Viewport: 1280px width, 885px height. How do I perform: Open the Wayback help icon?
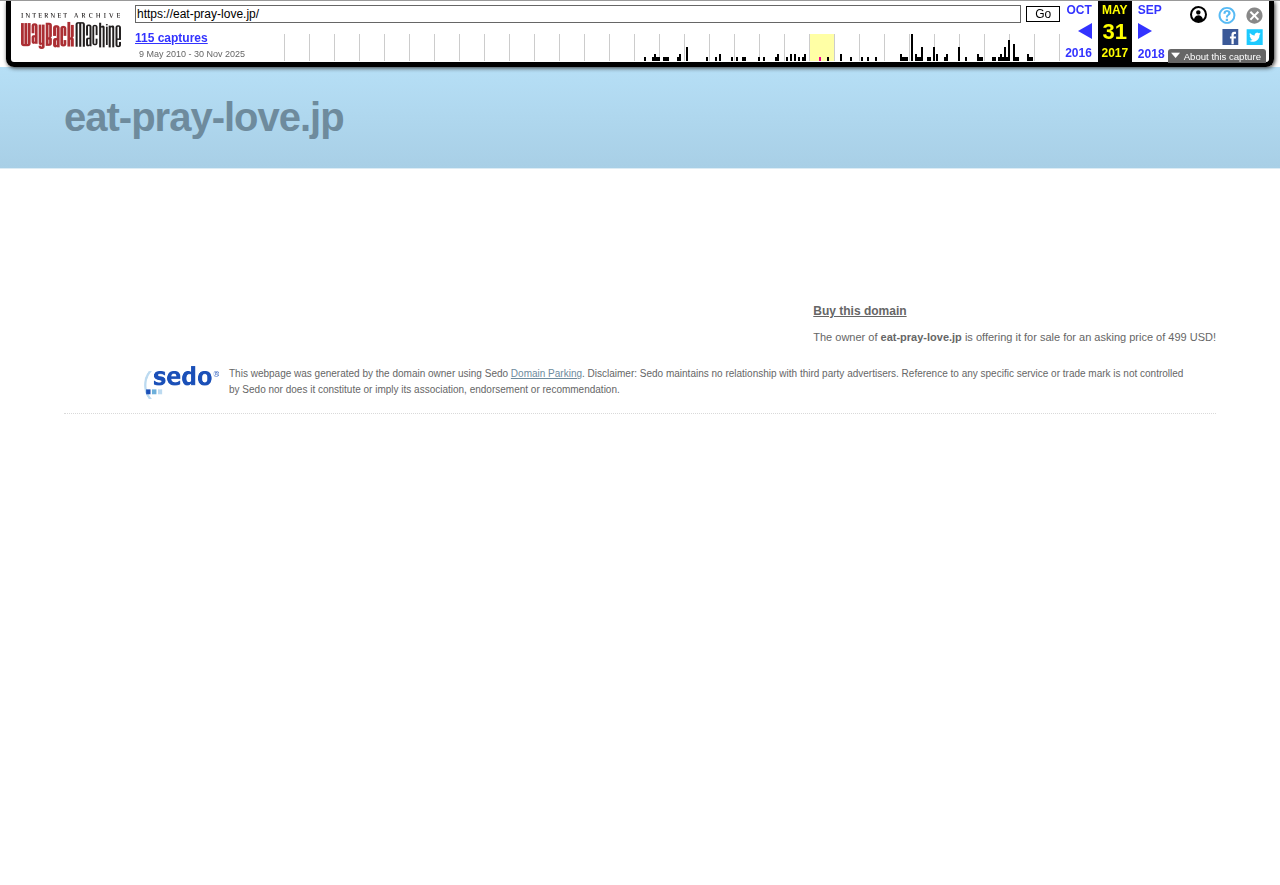1226,15
